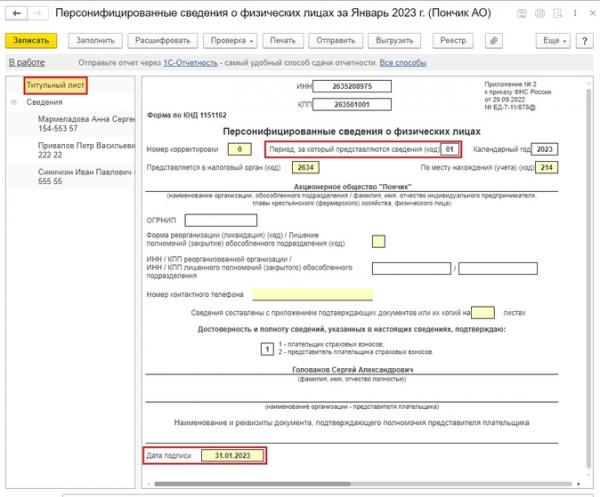The height and width of the screenshot is (497, 600).
Task: Click the Заполнить button
Action: click(x=95, y=41)
